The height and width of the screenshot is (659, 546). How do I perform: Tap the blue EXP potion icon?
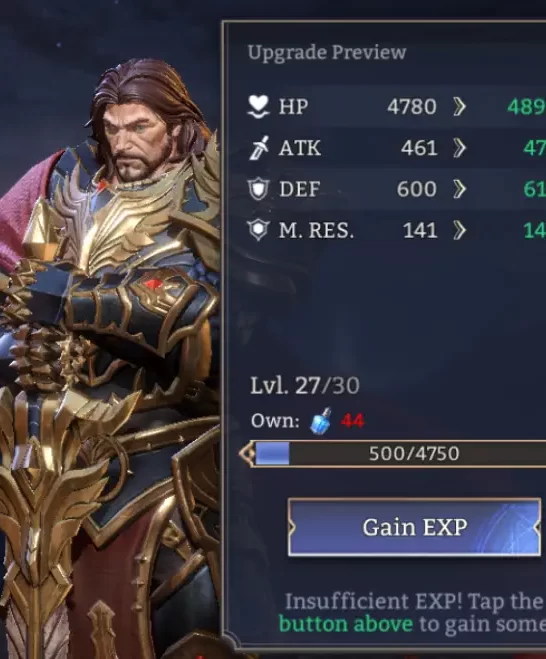point(321,420)
